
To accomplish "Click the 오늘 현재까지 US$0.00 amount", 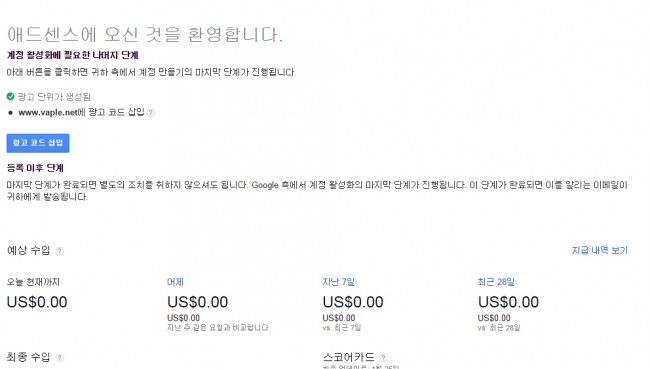I will [x=37, y=302].
